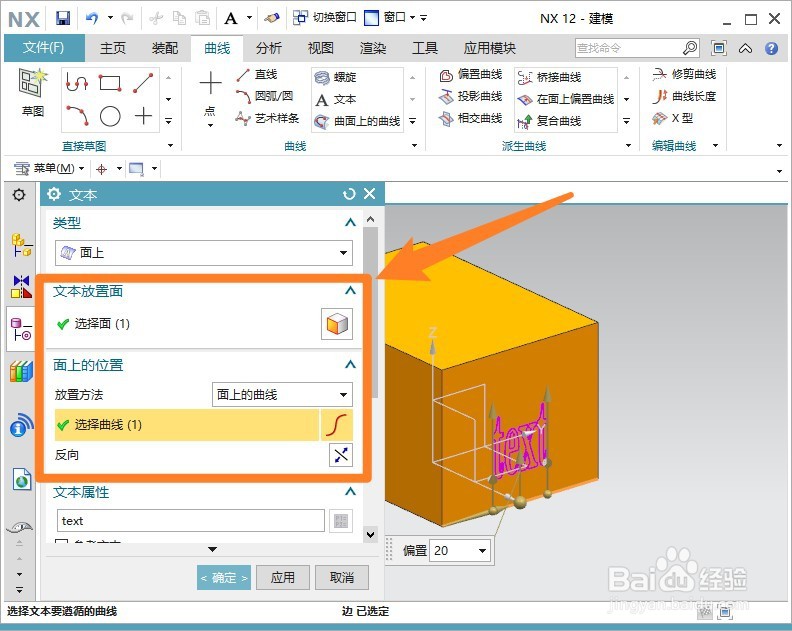Switch to the Analysis (分析) tab
Screen dimensions: 792x631
pos(269,48)
